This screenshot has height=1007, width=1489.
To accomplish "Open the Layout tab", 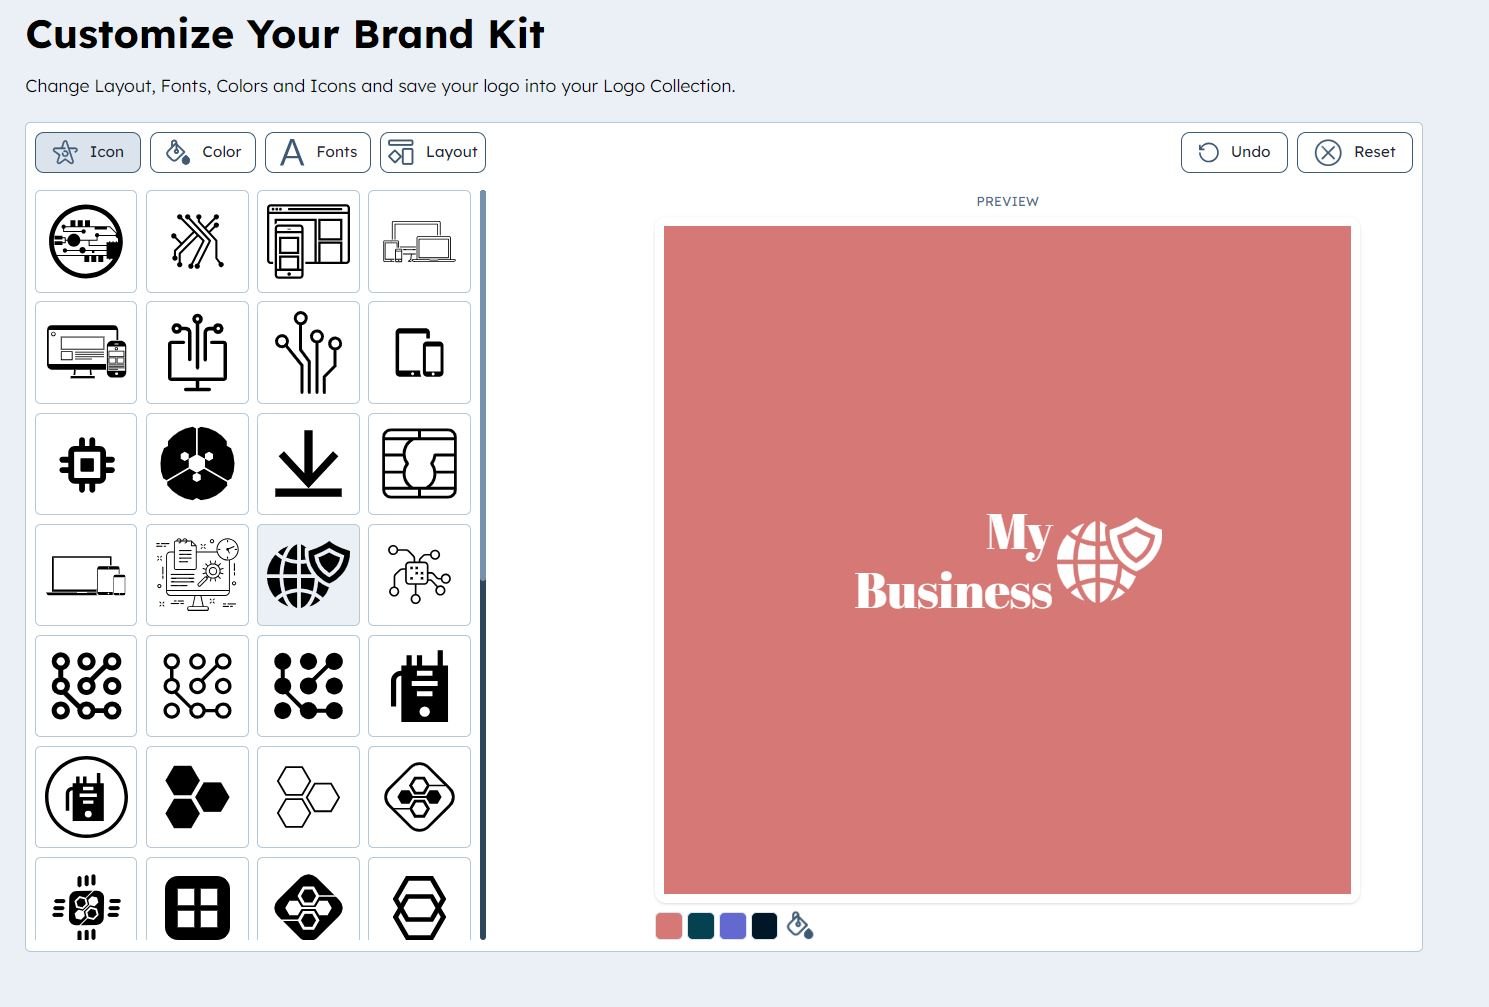I will click(433, 152).
